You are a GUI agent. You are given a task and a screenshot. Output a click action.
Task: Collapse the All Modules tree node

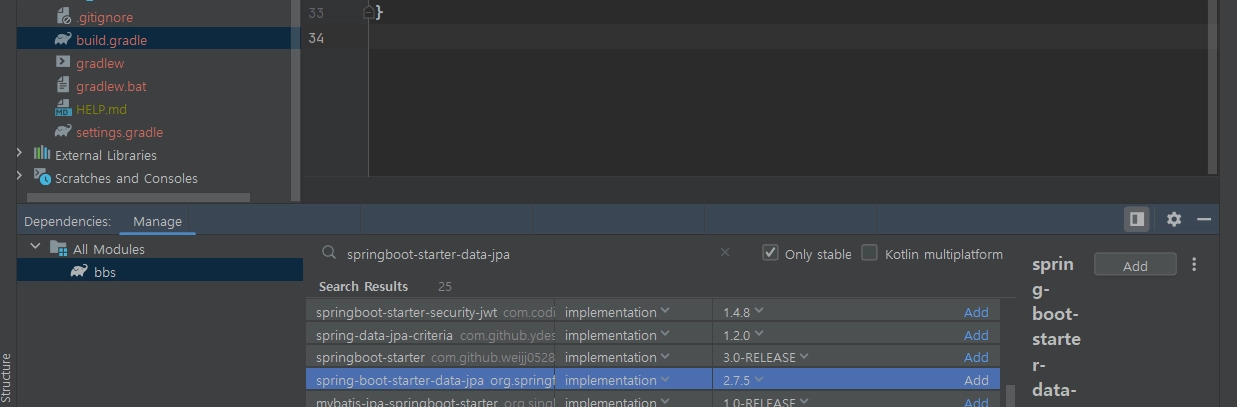coord(36,247)
